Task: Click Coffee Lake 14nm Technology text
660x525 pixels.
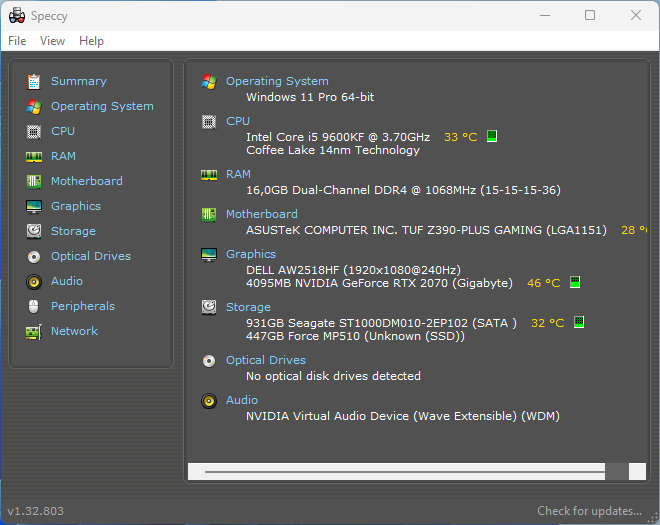Action: pos(333,150)
